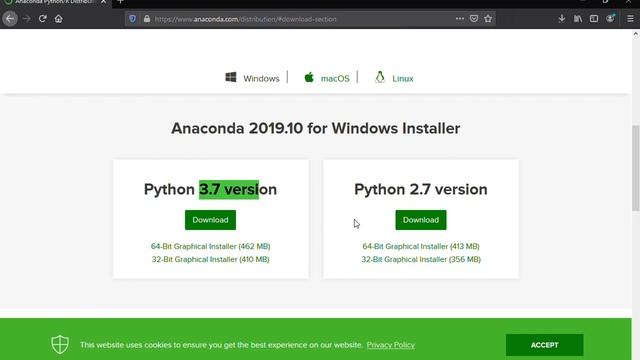Image resolution: width=640 pixels, height=360 pixels.
Task: Click the vertical scrollbar thumb
Action: 636,168
